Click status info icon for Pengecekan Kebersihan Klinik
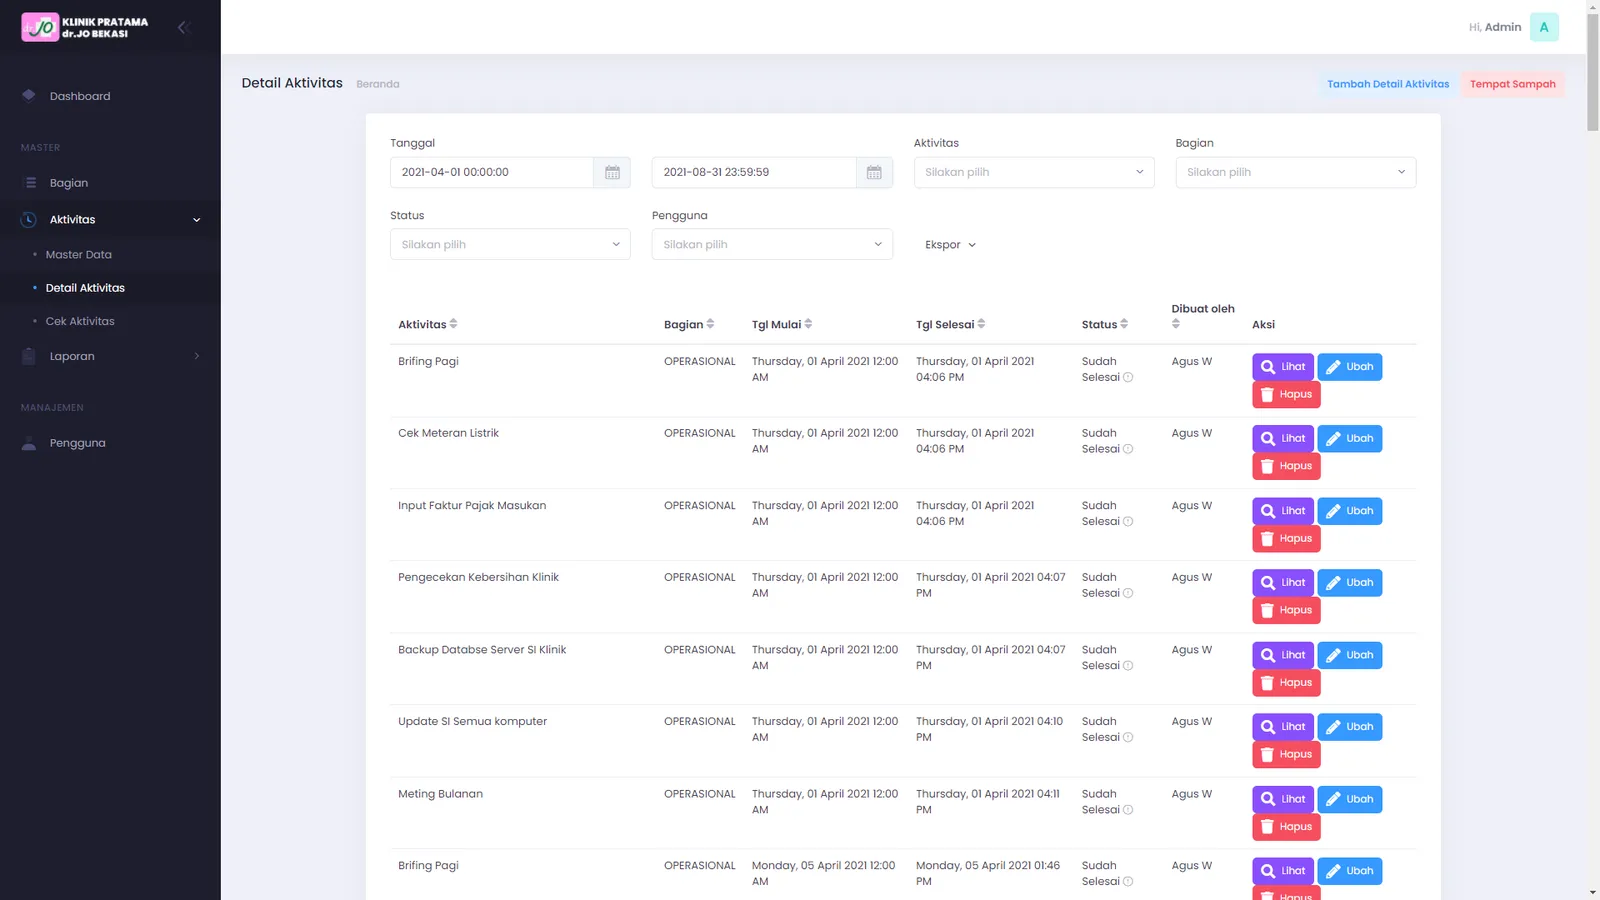 pos(1128,593)
